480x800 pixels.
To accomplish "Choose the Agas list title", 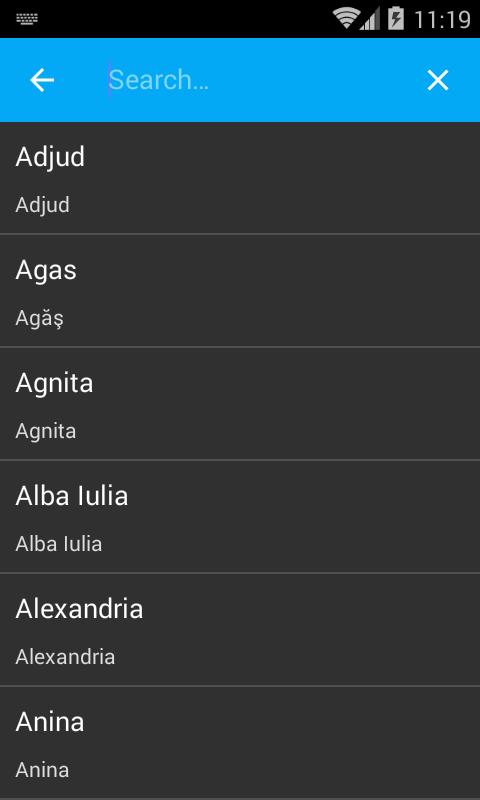I will [x=46, y=270].
